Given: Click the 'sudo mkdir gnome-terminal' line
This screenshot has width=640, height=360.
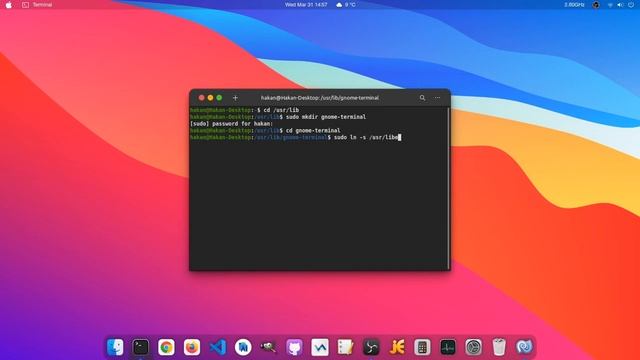Looking at the screenshot, I should click(278, 117).
